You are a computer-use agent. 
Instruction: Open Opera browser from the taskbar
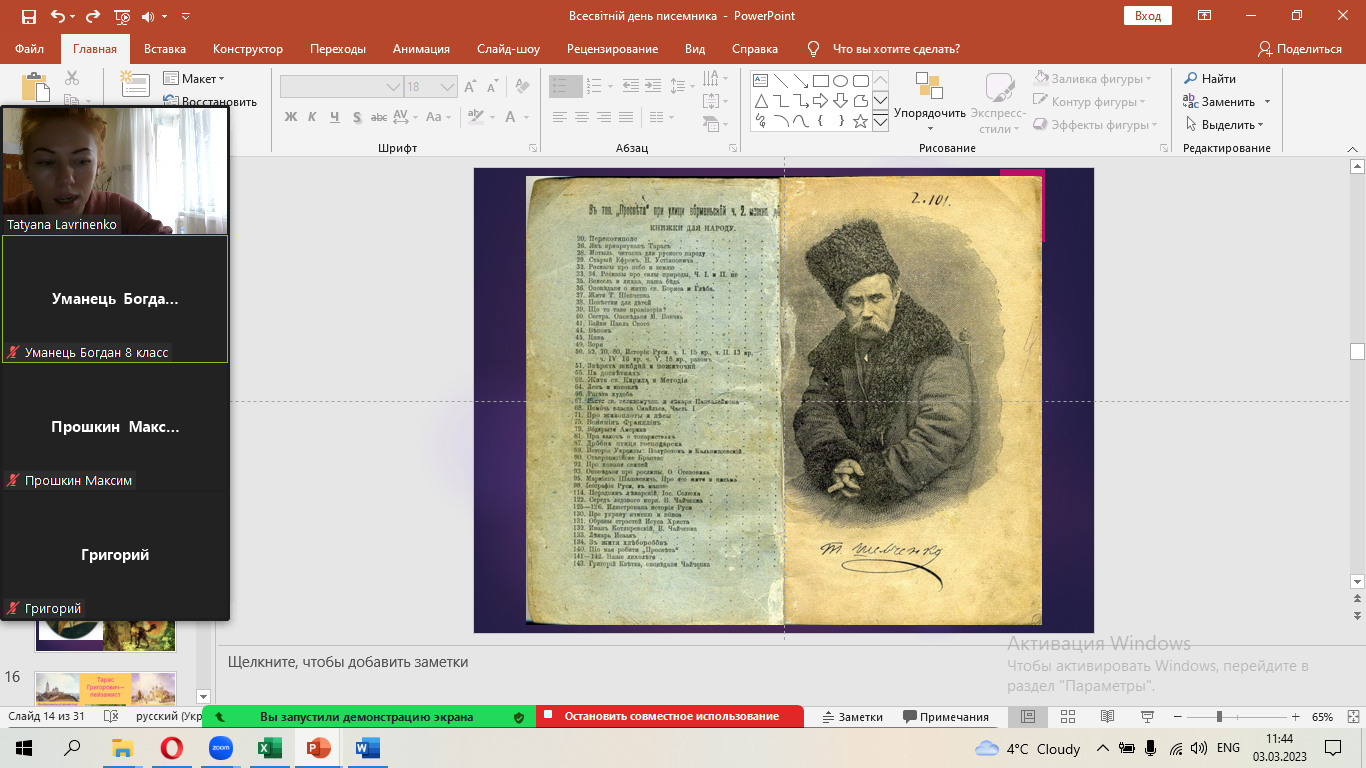(171, 747)
